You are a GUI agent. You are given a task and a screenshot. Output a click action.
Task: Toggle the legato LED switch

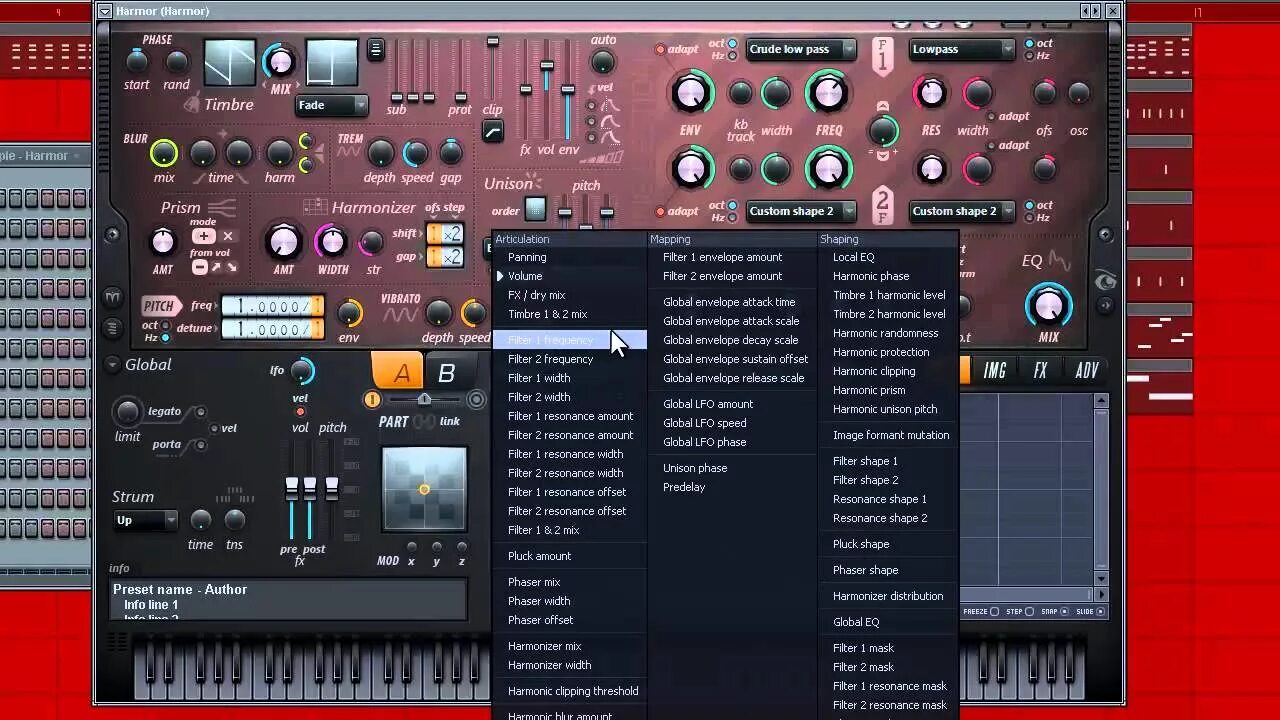pos(201,412)
